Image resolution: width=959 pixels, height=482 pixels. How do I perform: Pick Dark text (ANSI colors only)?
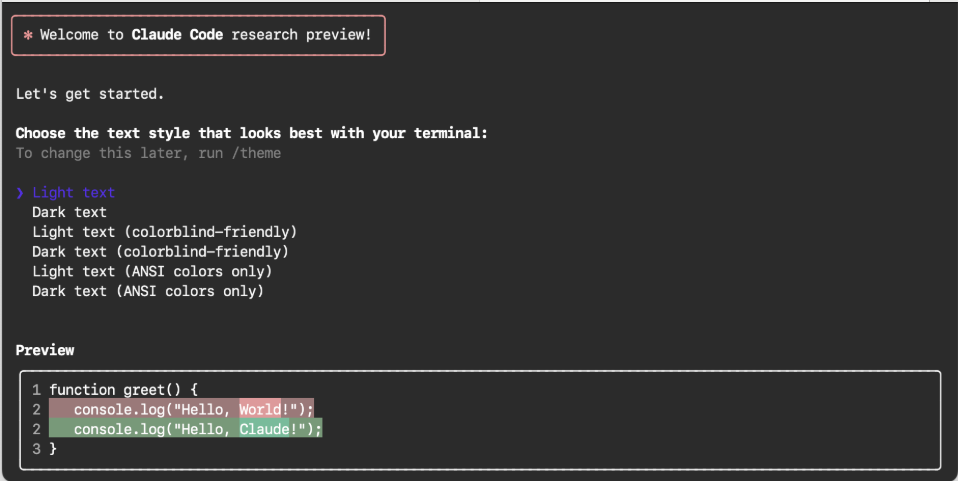(148, 291)
